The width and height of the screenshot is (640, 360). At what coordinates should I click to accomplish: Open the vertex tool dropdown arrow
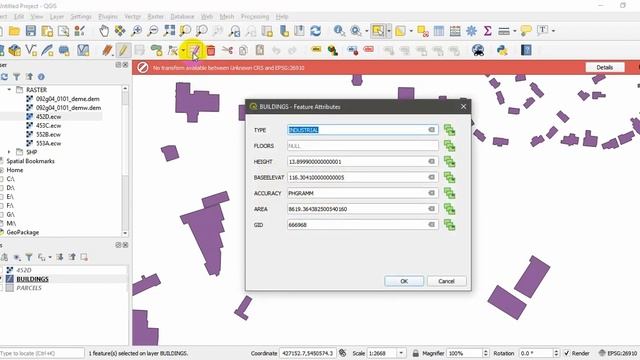click(x=183, y=50)
